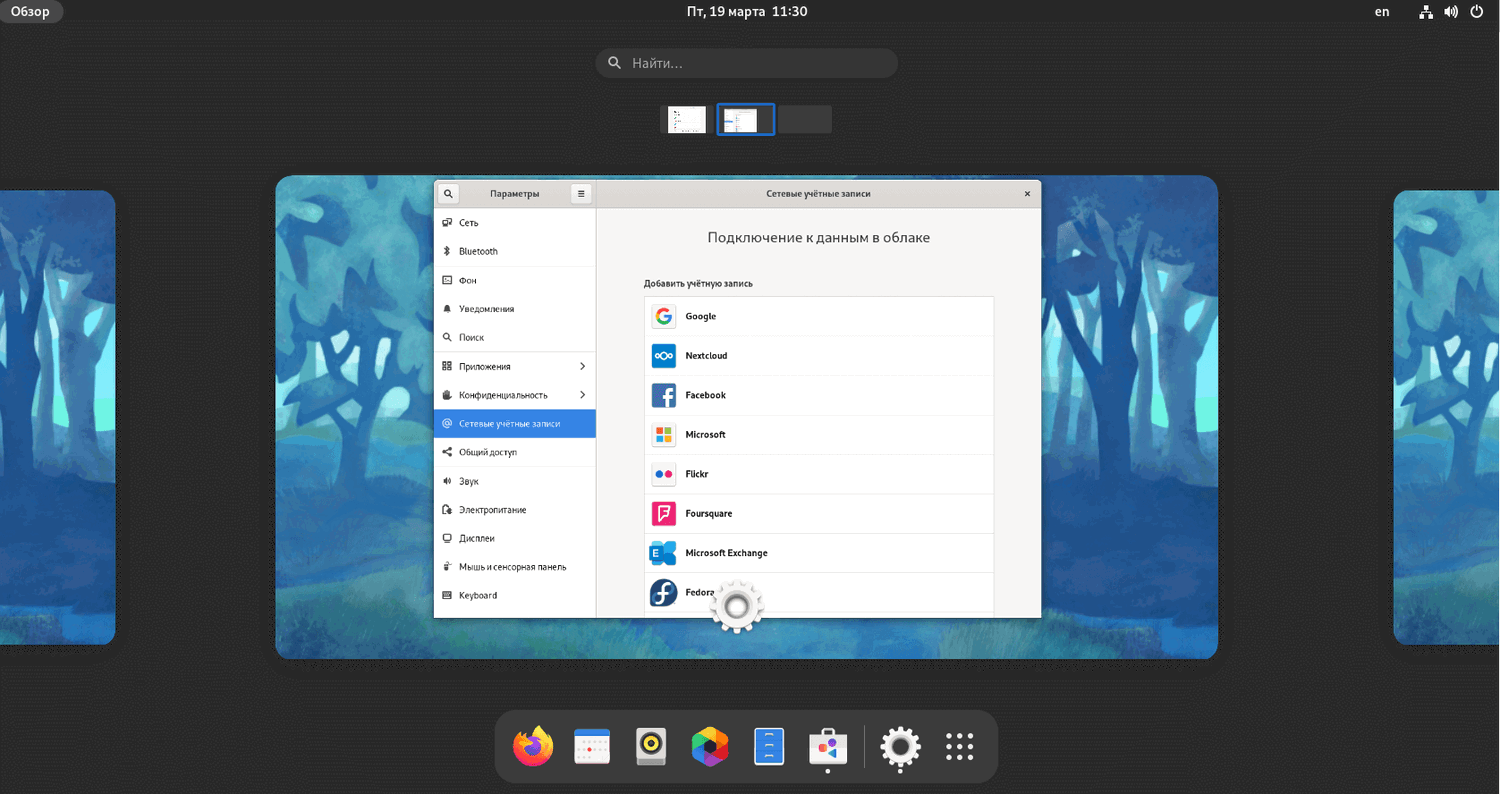Screen dimensions: 1500x794
Task: Click the Settings gear badge below the window
Action: pyautogui.click(x=737, y=606)
